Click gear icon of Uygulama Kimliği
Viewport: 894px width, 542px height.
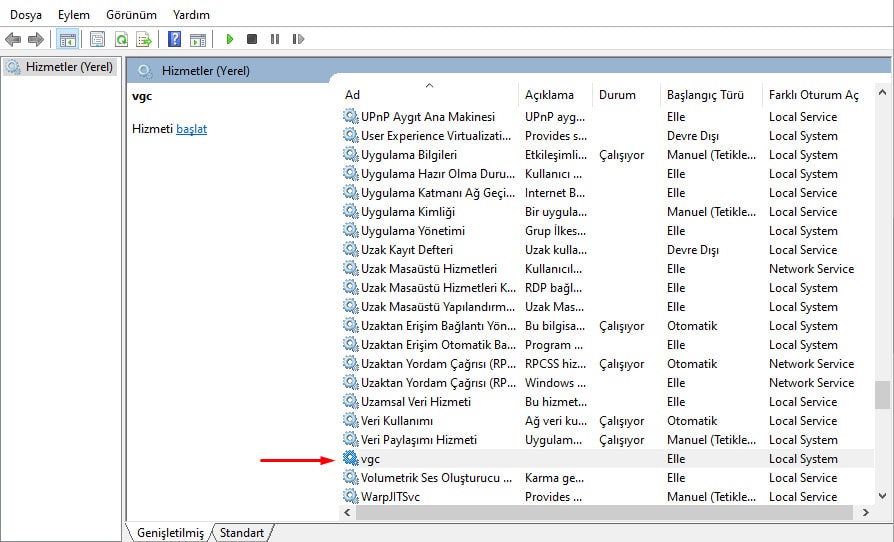coord(350,211)
